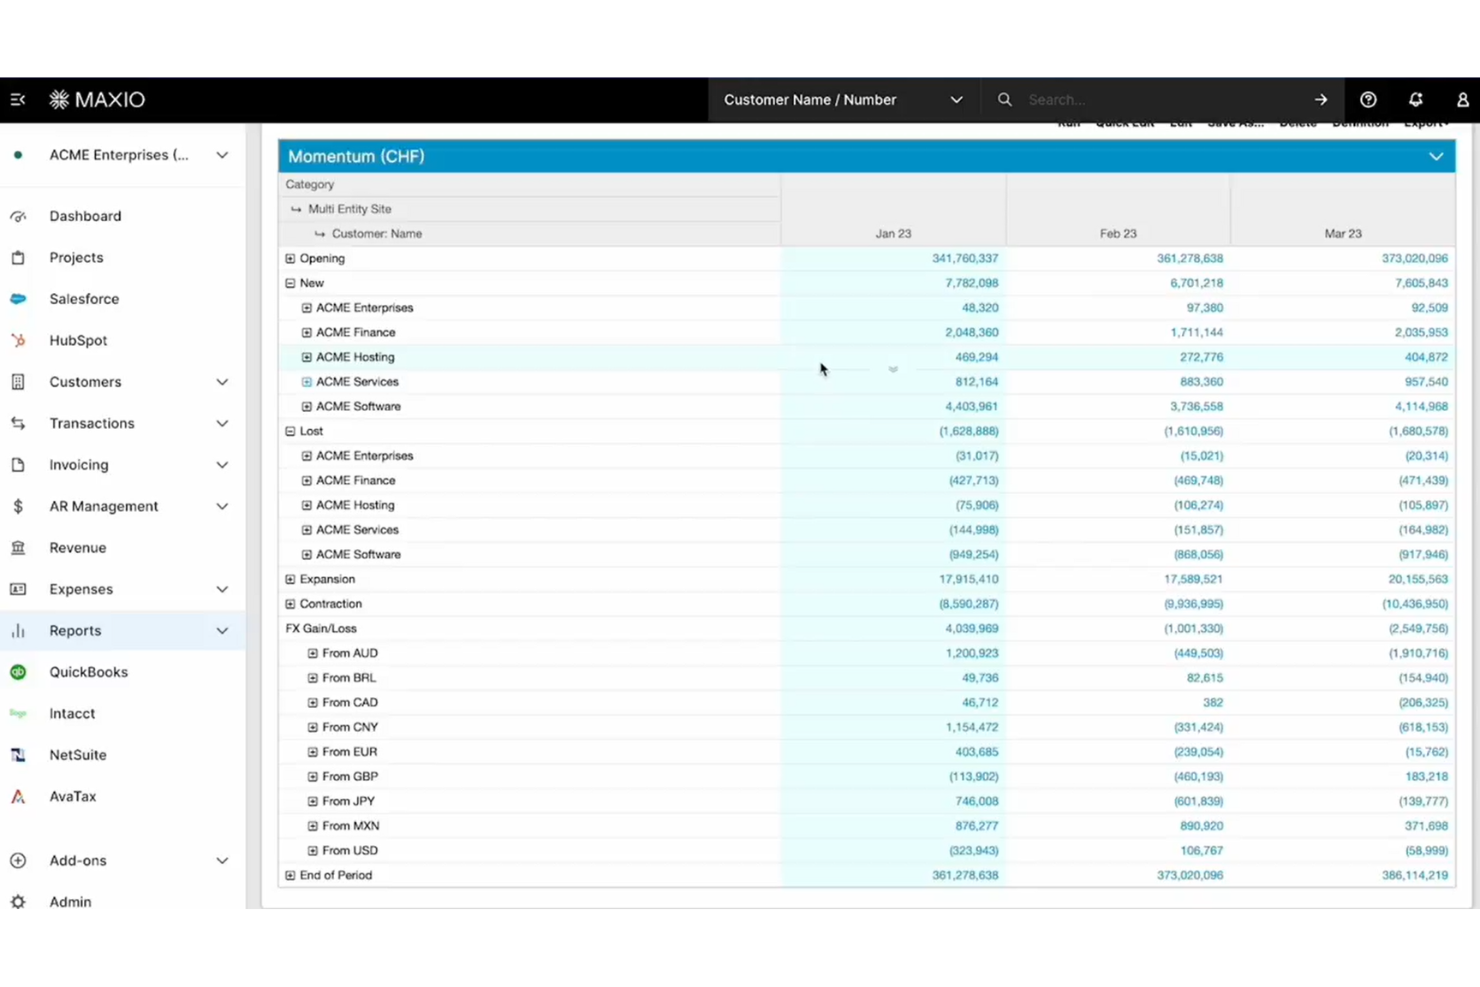Open Salesforce from the sidebar
This screenshot has width=1480, height=987.
tap(84, 299)
